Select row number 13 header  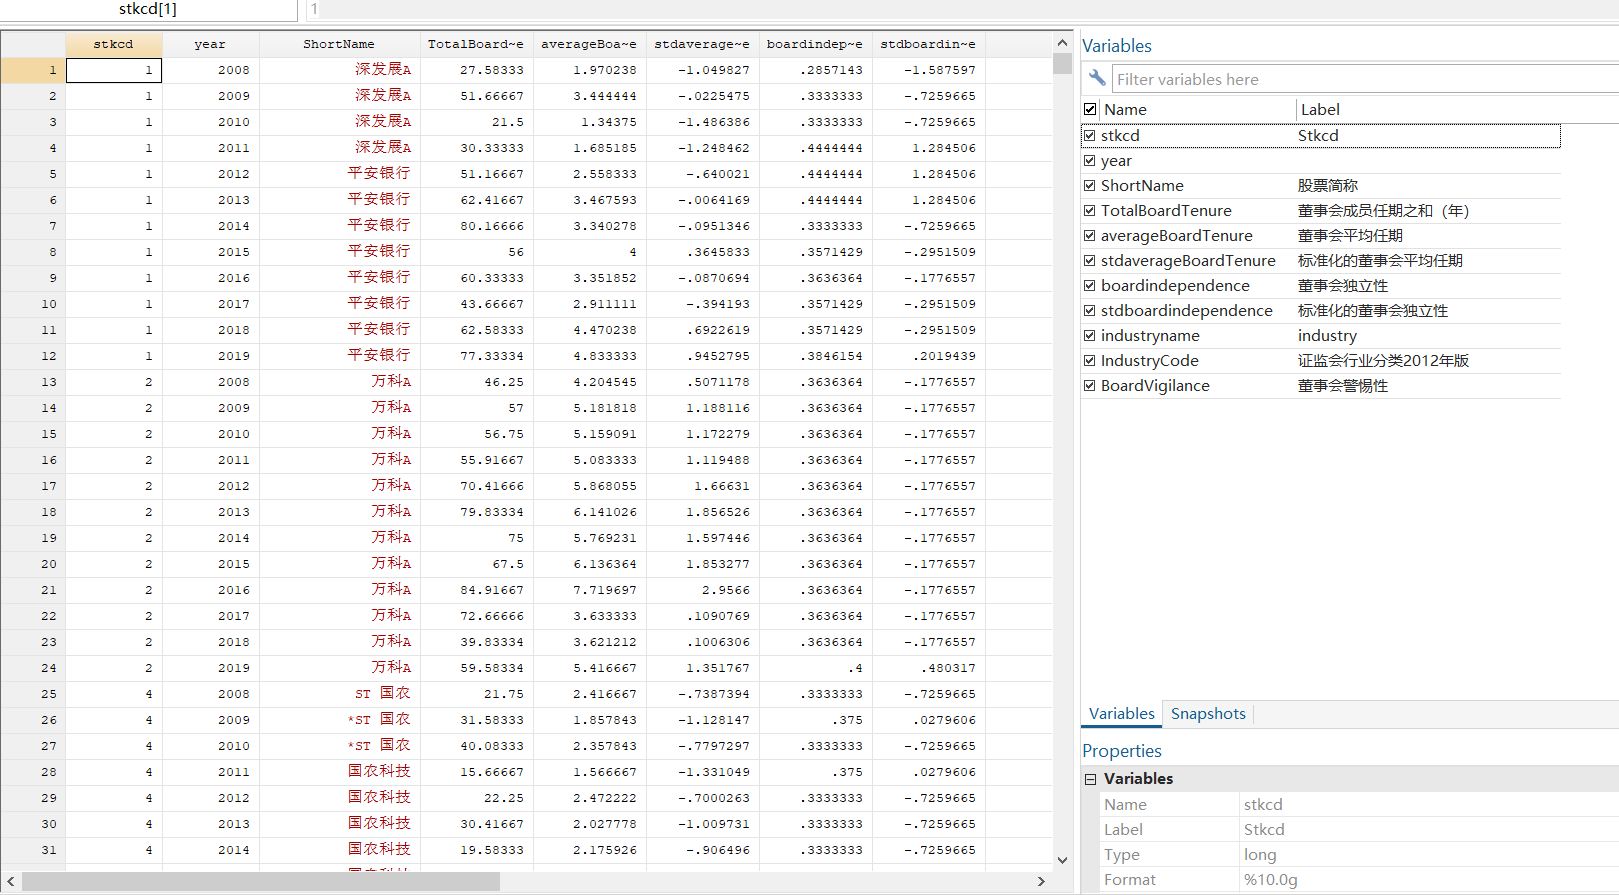pos(32,382)
